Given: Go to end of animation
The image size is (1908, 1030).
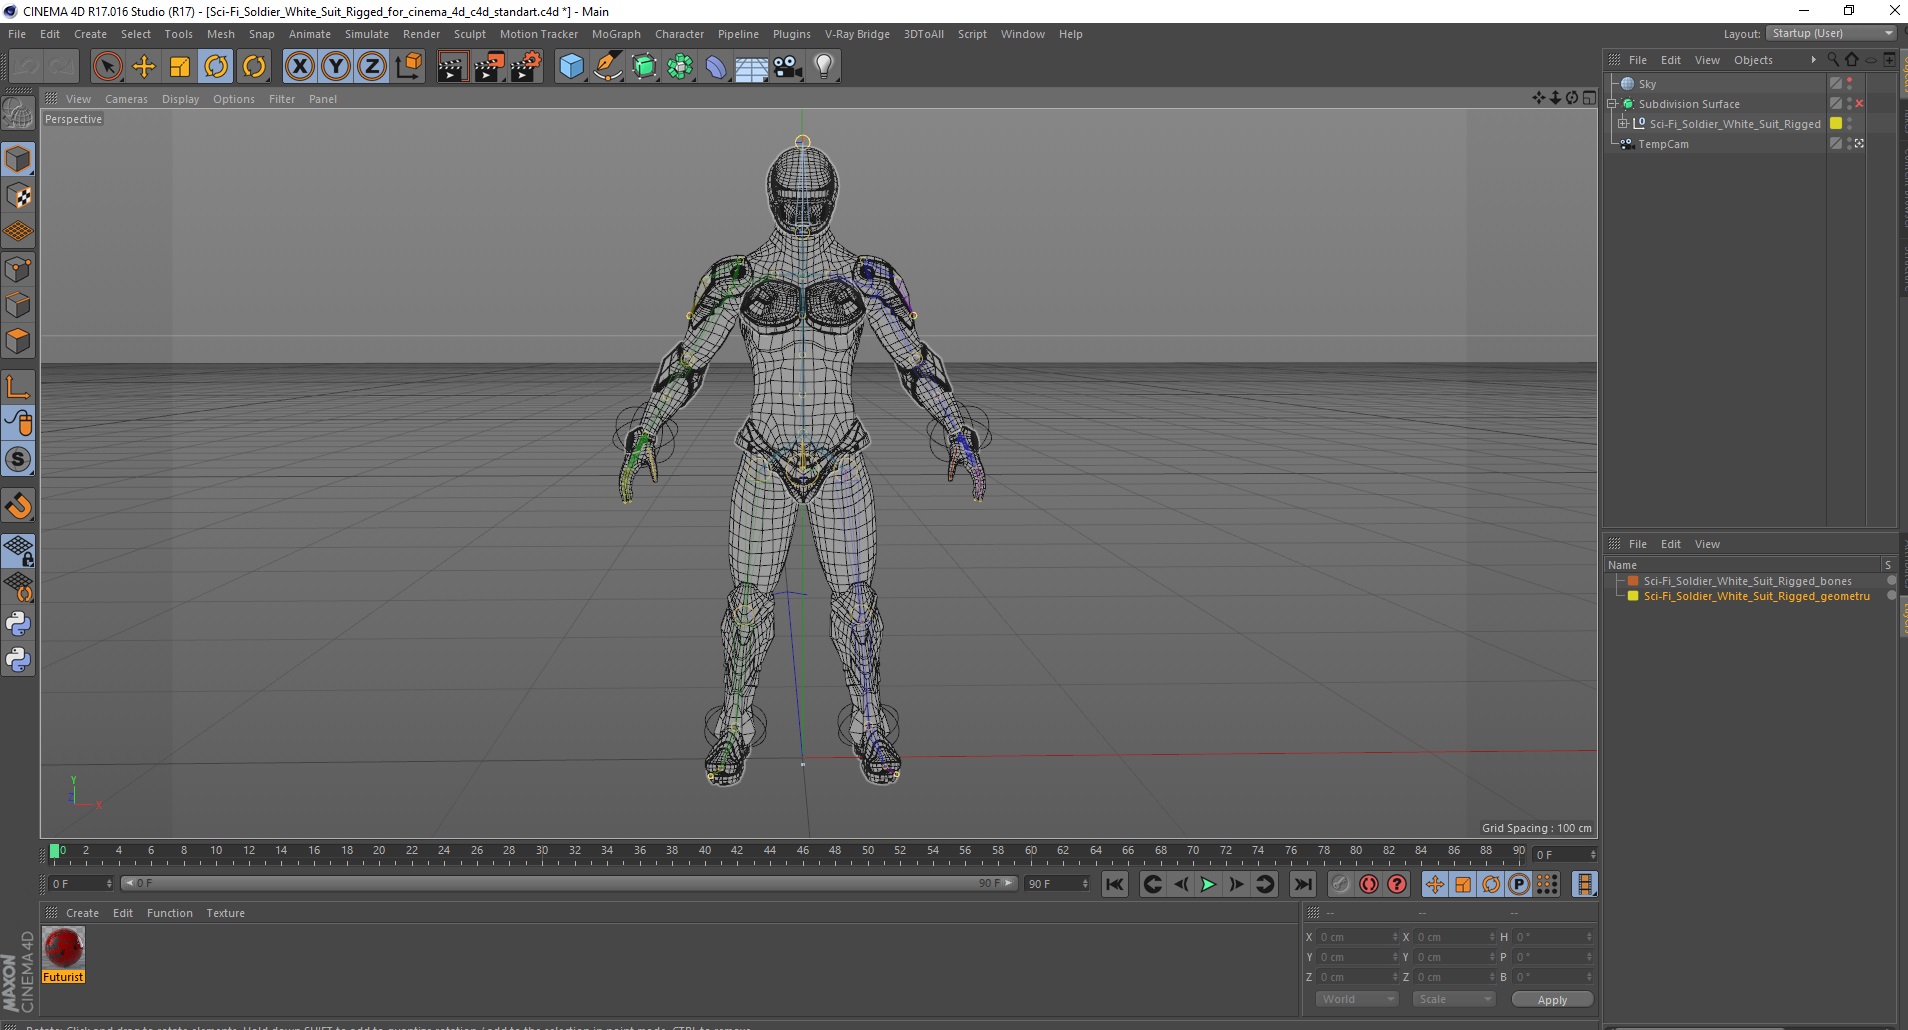Looking at the screenshot, I should [1302, 884].
